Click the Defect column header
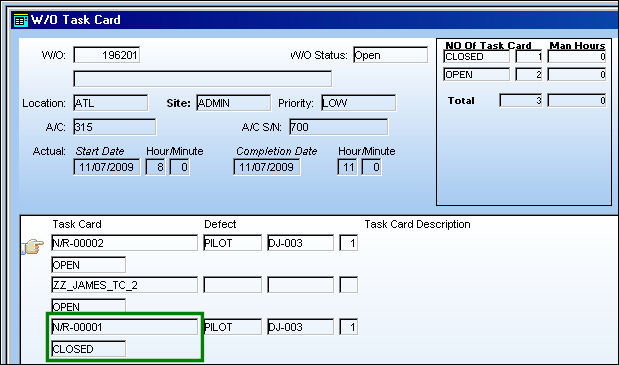The width and height of the screenshot is (619, 365). click(x=220, y=224)
